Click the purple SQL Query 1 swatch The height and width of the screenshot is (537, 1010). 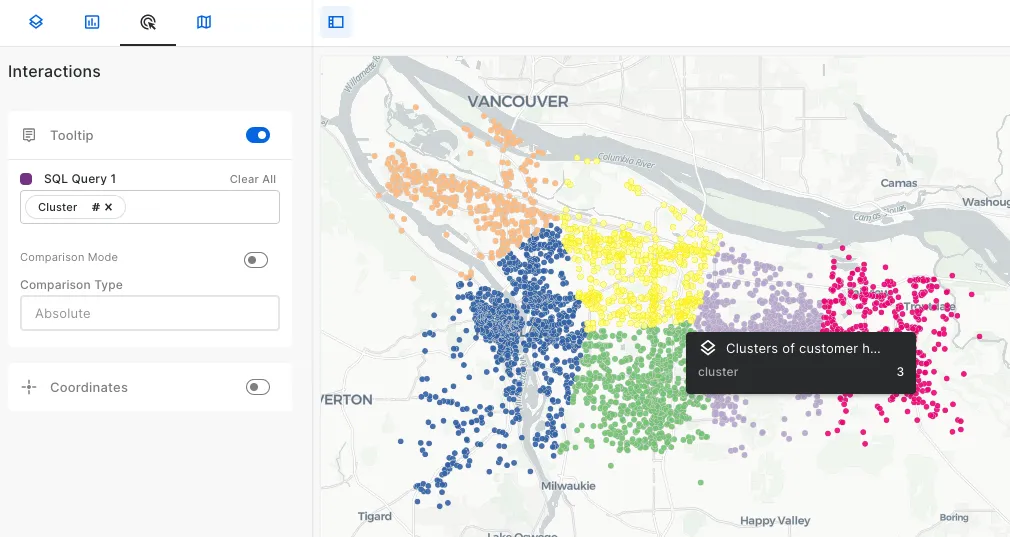(26, 179)
